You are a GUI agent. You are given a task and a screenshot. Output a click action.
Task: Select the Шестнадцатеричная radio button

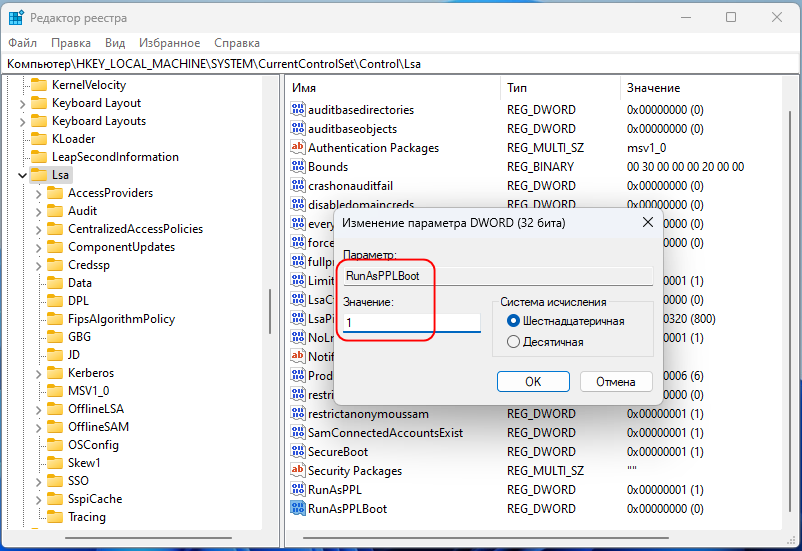coord(513,321)
